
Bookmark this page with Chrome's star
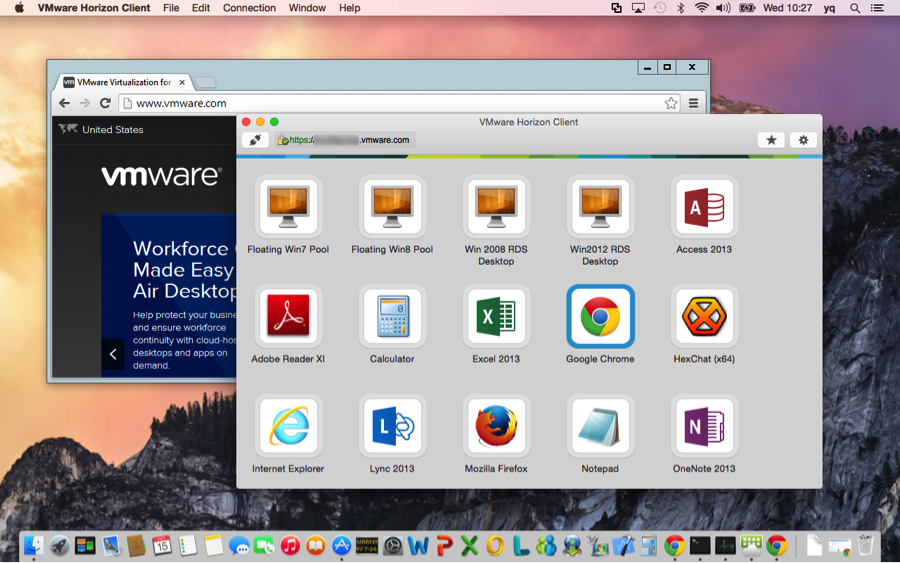[x=670, y=103]
